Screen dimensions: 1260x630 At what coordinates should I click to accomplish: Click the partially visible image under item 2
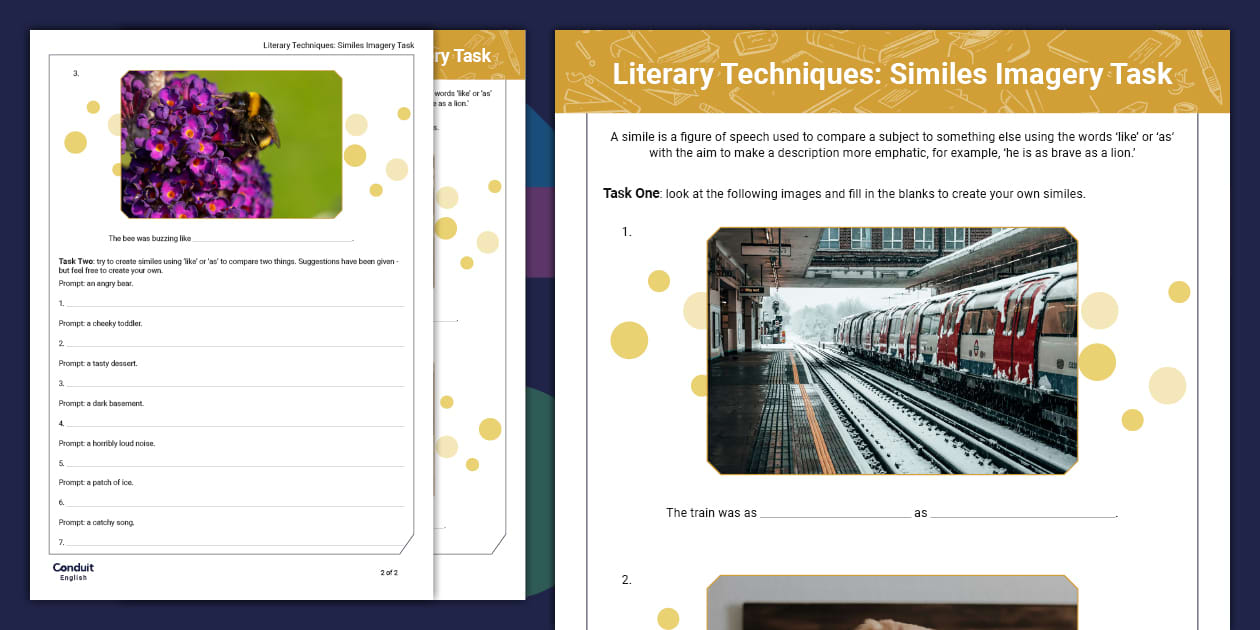pos(890,605)
